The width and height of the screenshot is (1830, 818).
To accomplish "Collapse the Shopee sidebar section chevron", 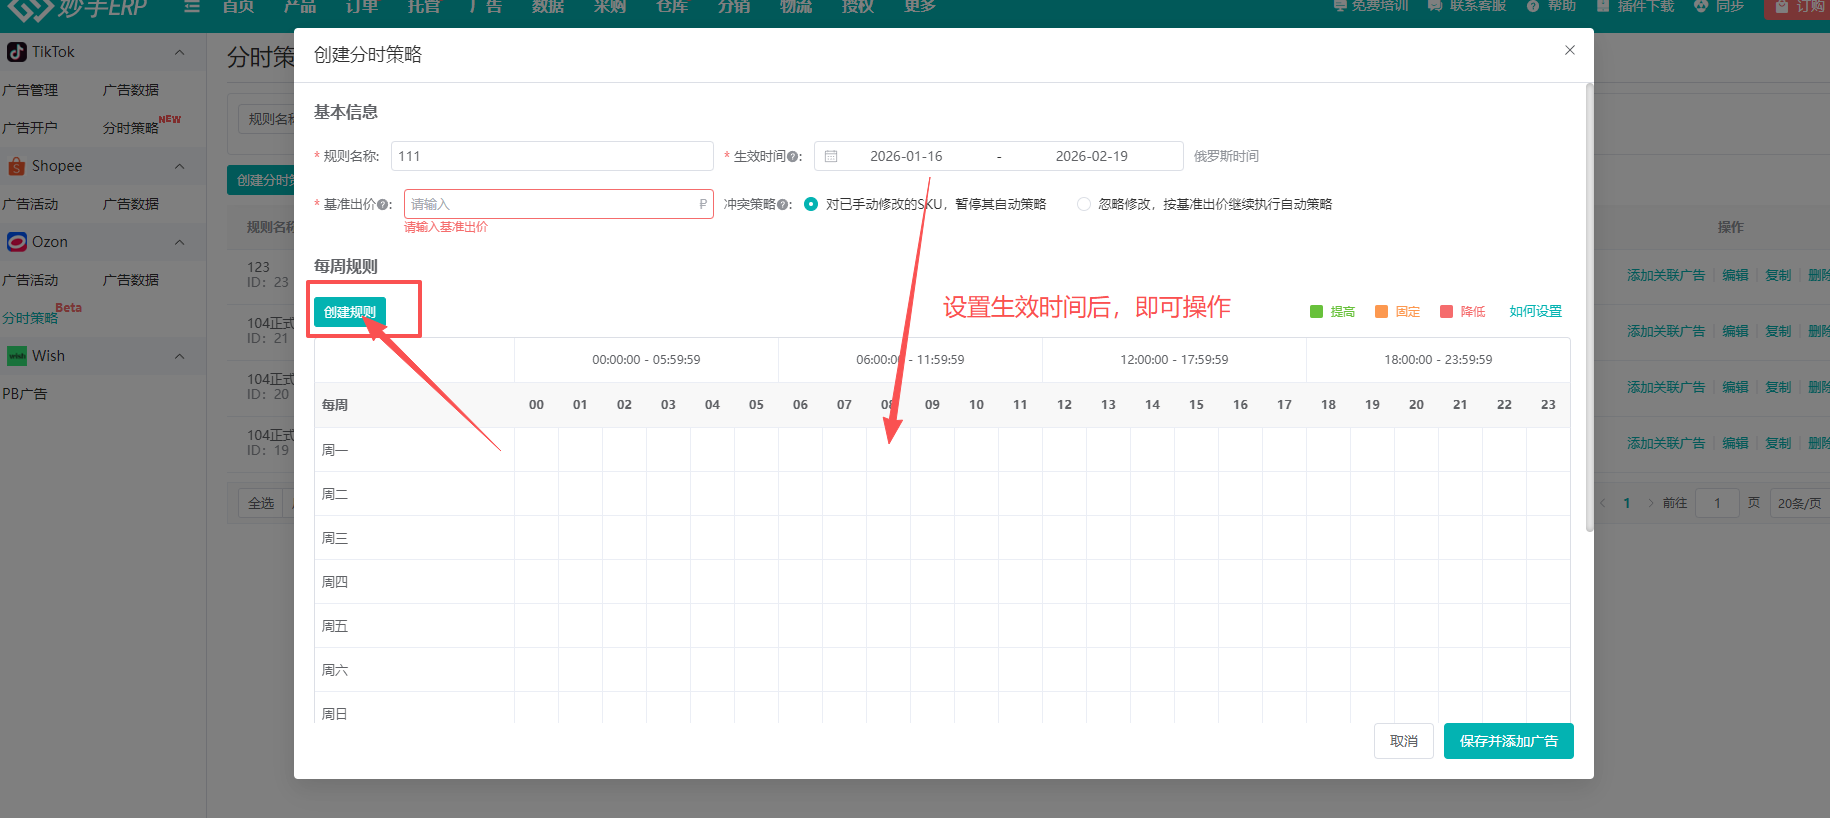I will click(x=180, y=166).
